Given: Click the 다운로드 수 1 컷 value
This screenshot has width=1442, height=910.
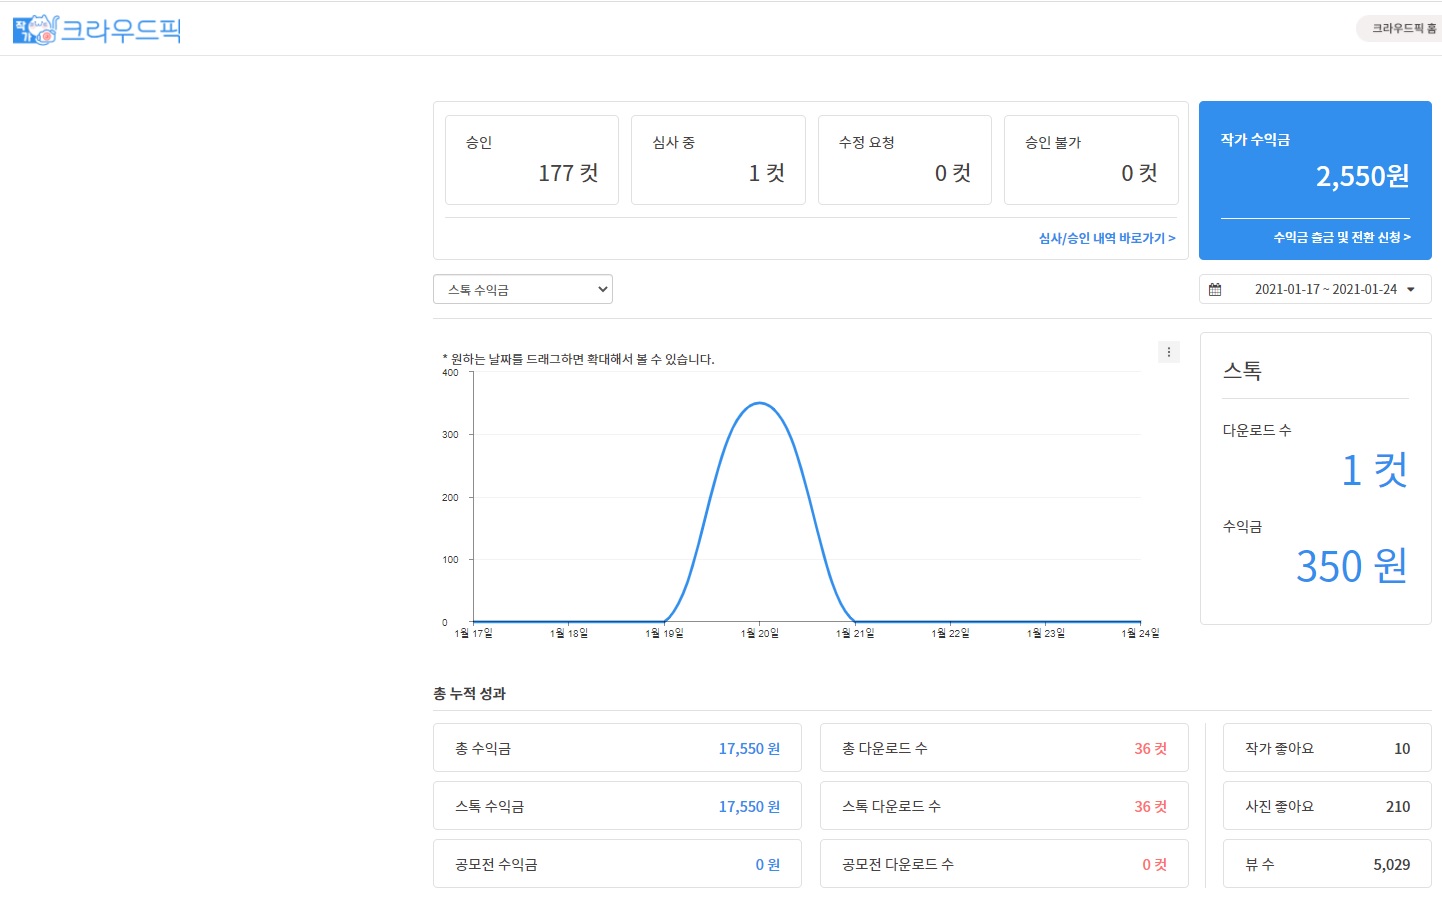Looking at the screenshot, I should click(1374, 470).
